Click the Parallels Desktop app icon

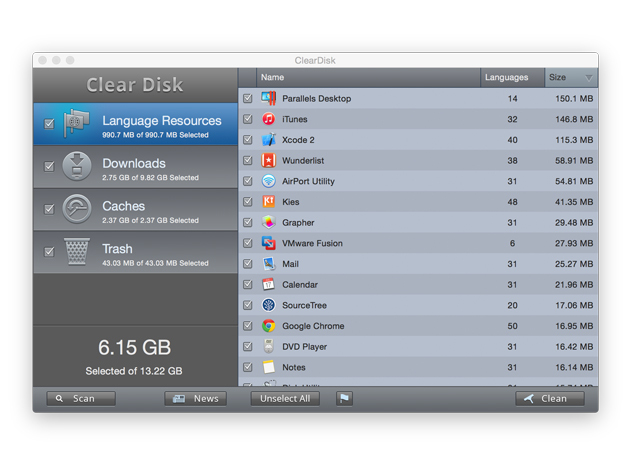click(x=268, y=98)
